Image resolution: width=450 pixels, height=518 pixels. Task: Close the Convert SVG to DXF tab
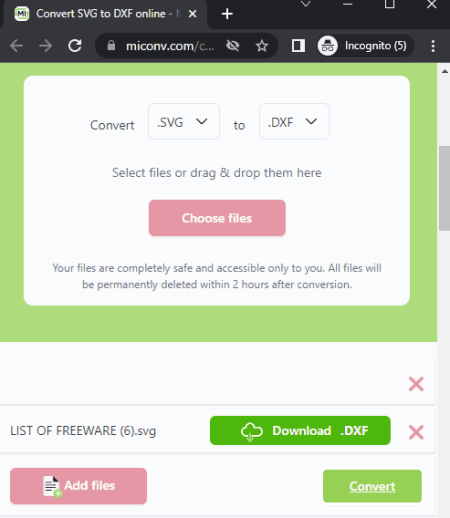click(x=192, y=14)
